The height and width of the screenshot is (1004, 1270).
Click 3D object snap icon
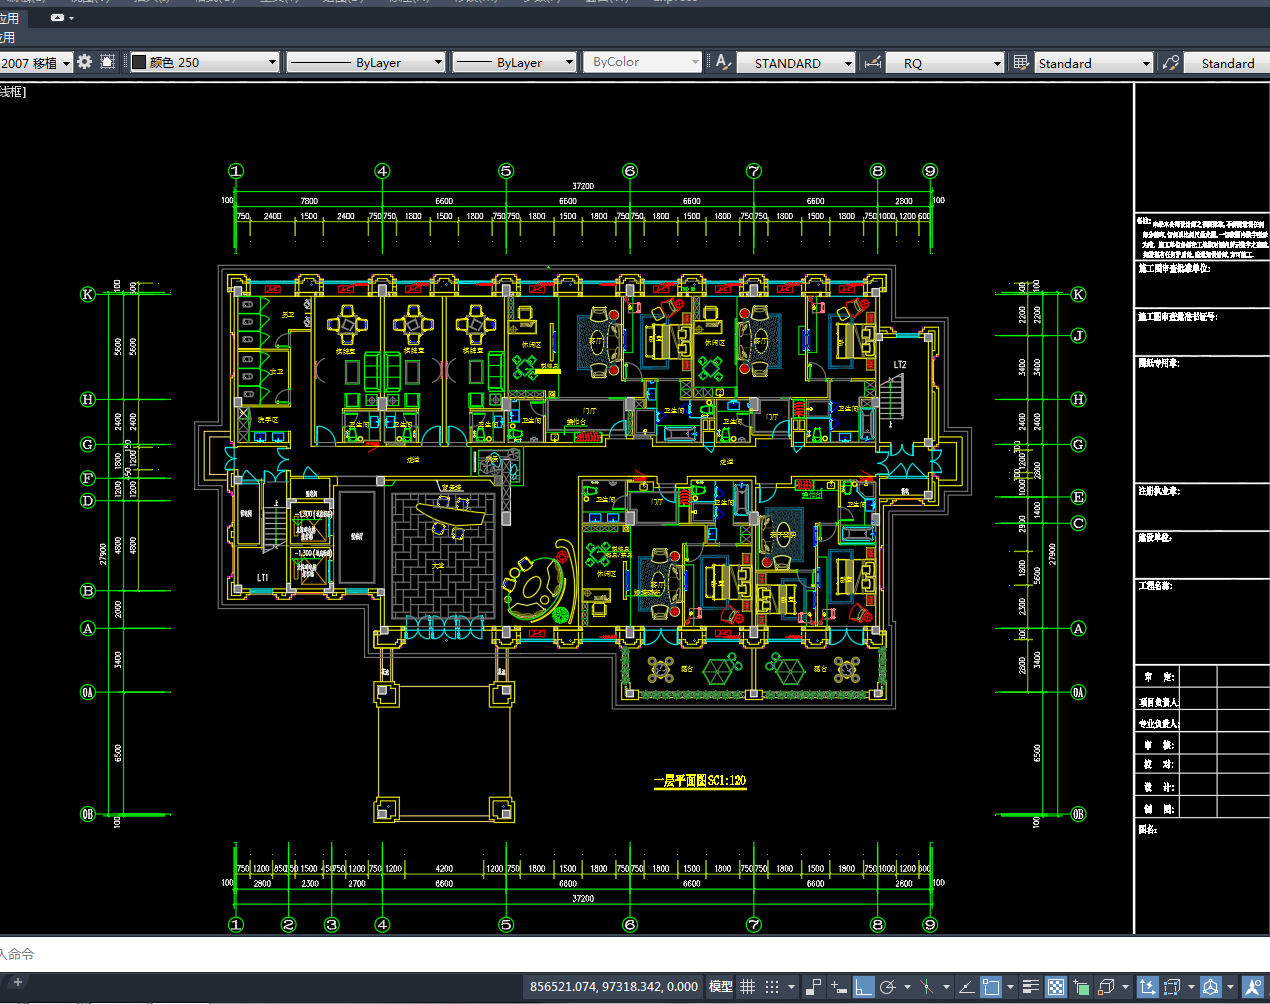1106,987
